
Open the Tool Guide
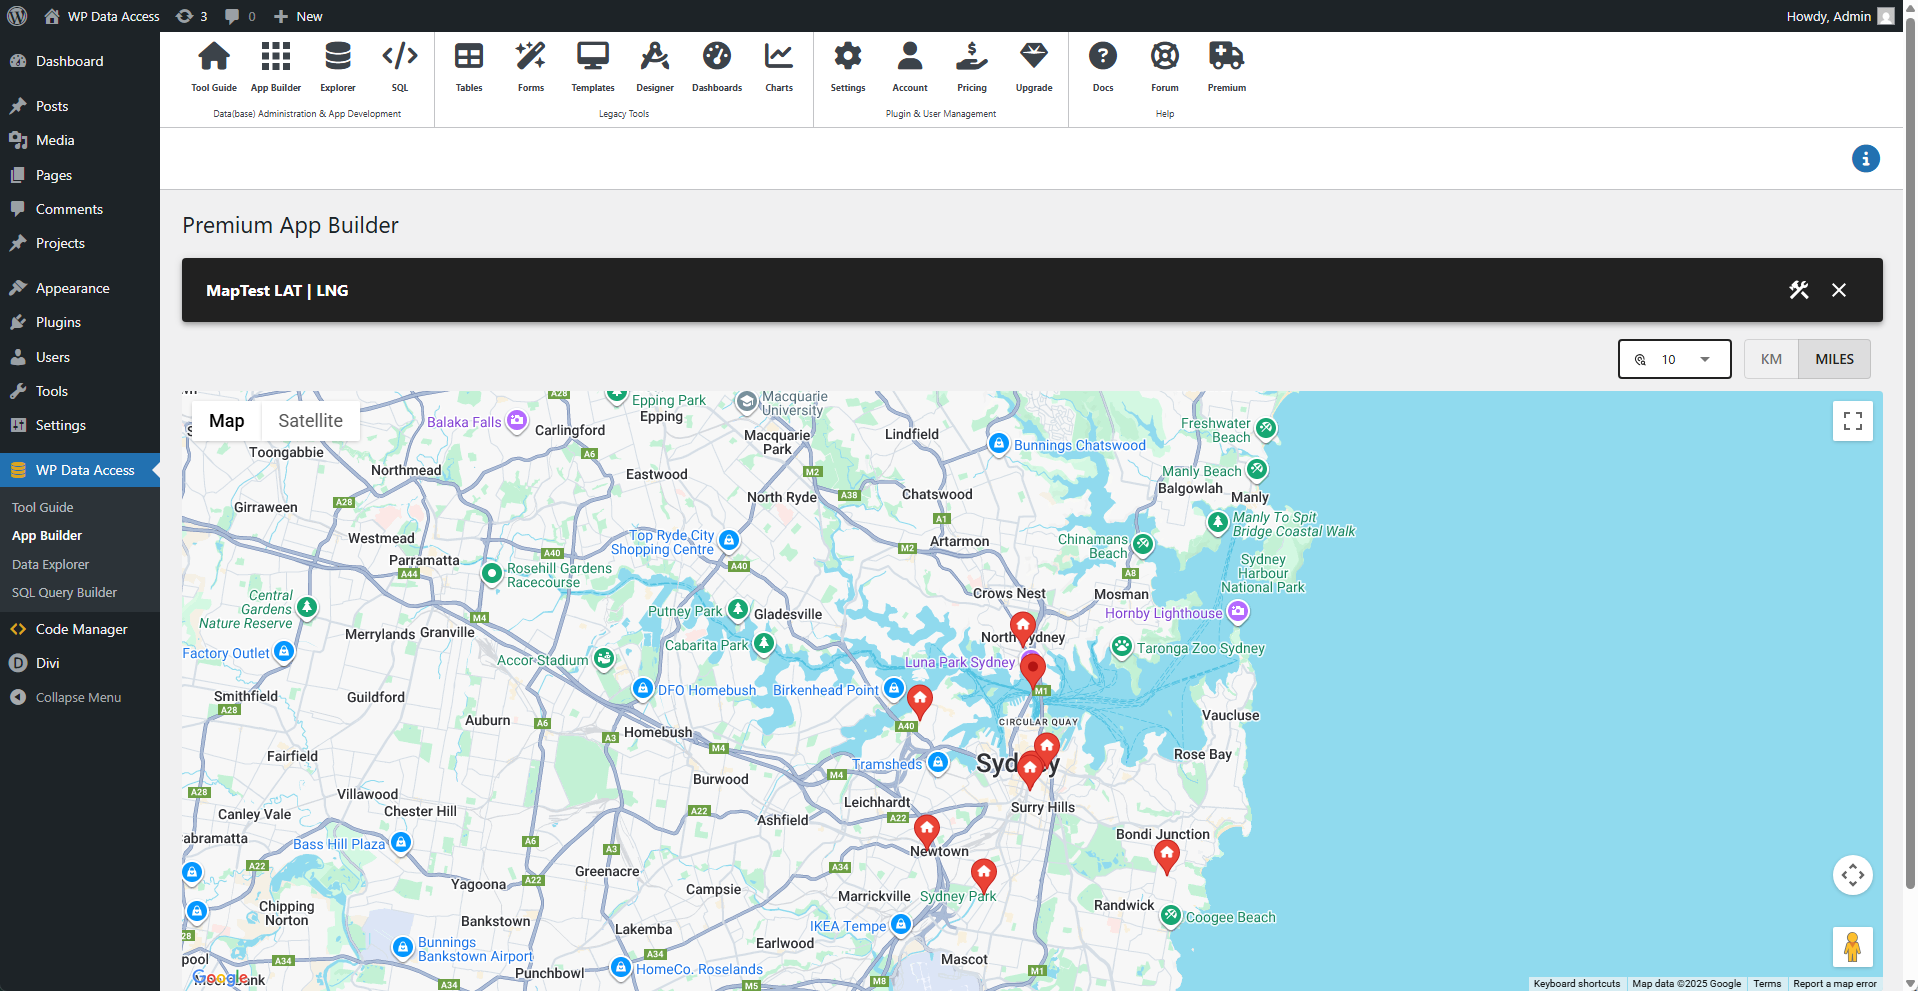coord(213,66)
